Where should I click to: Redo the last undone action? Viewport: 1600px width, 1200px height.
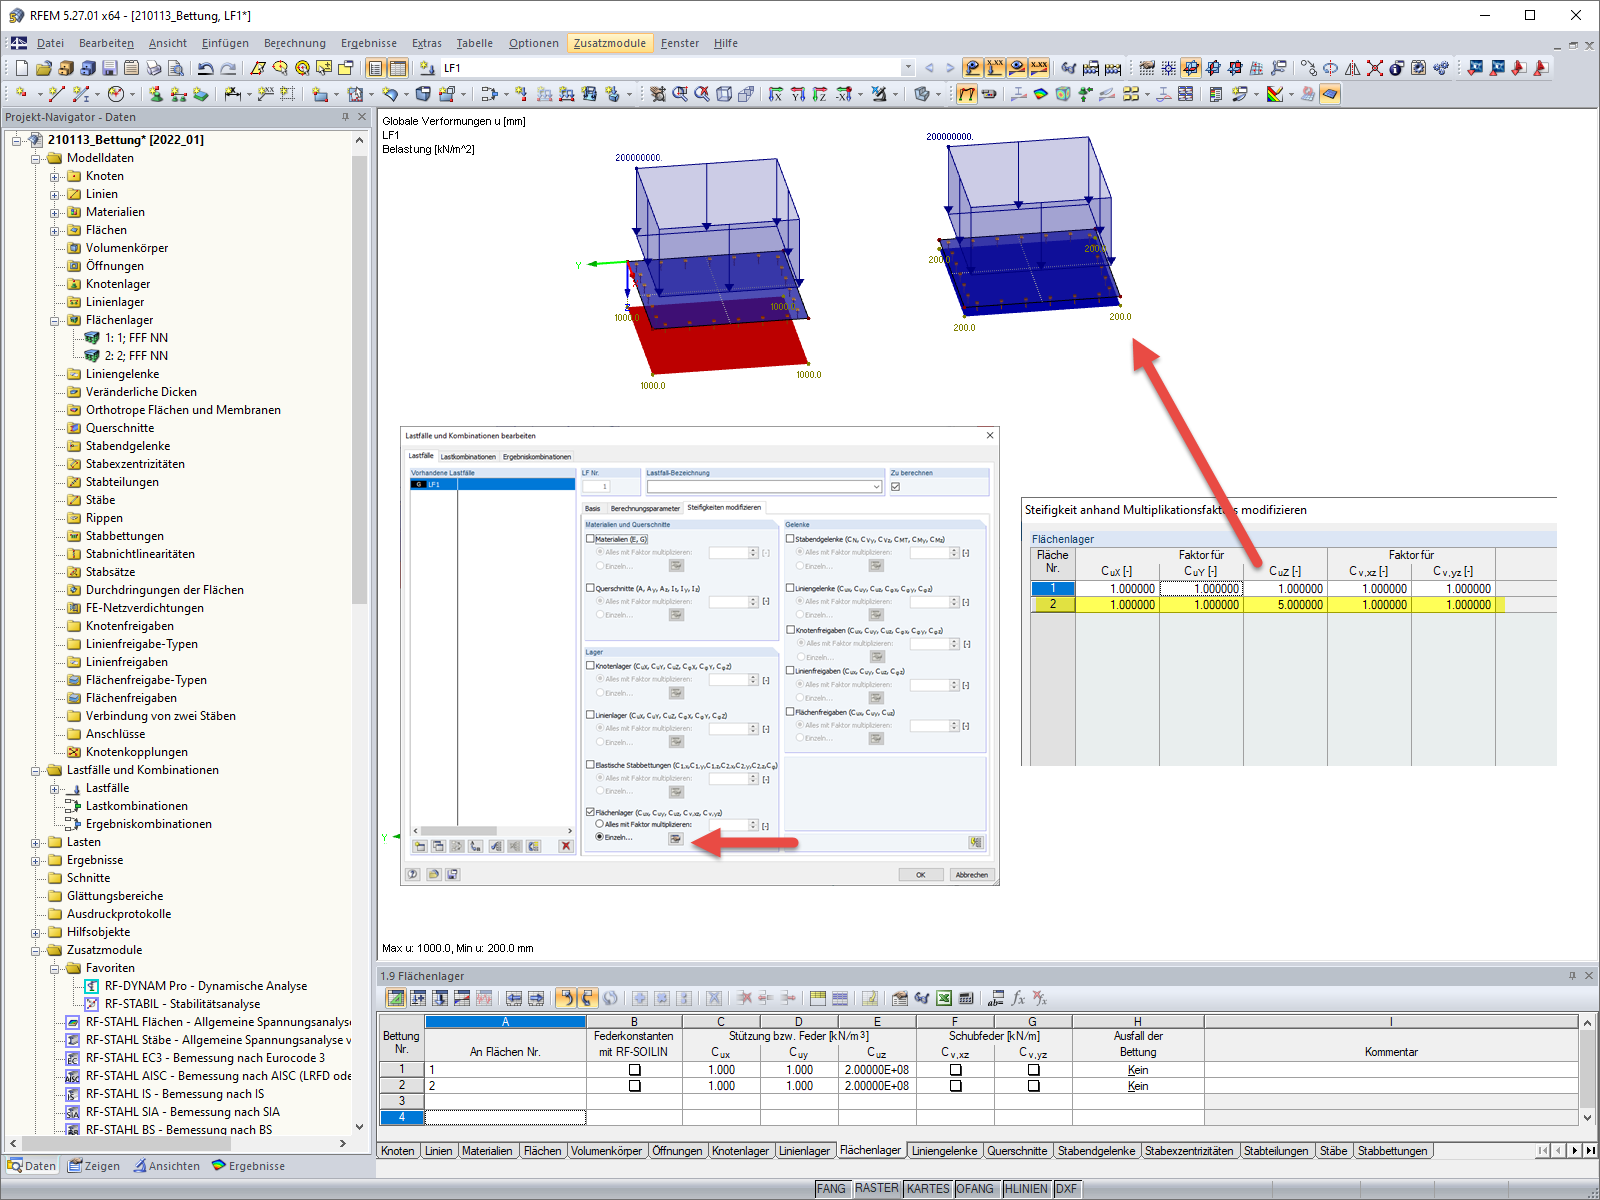(x=228, y=68)
